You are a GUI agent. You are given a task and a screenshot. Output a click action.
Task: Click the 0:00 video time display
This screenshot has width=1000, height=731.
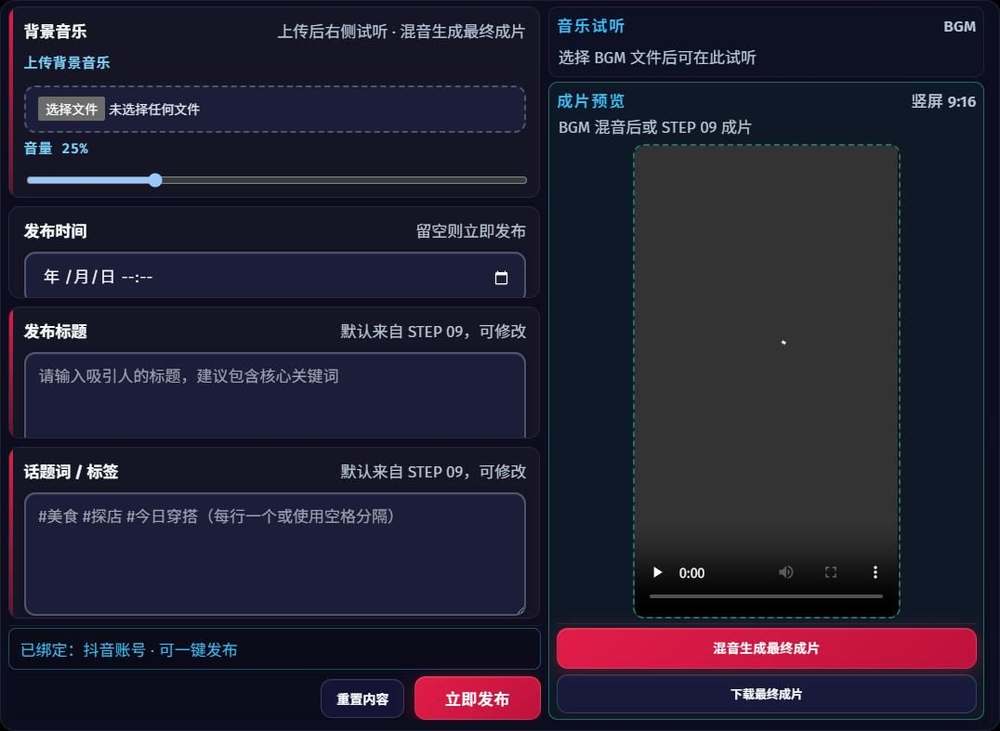tap(691, 573)
